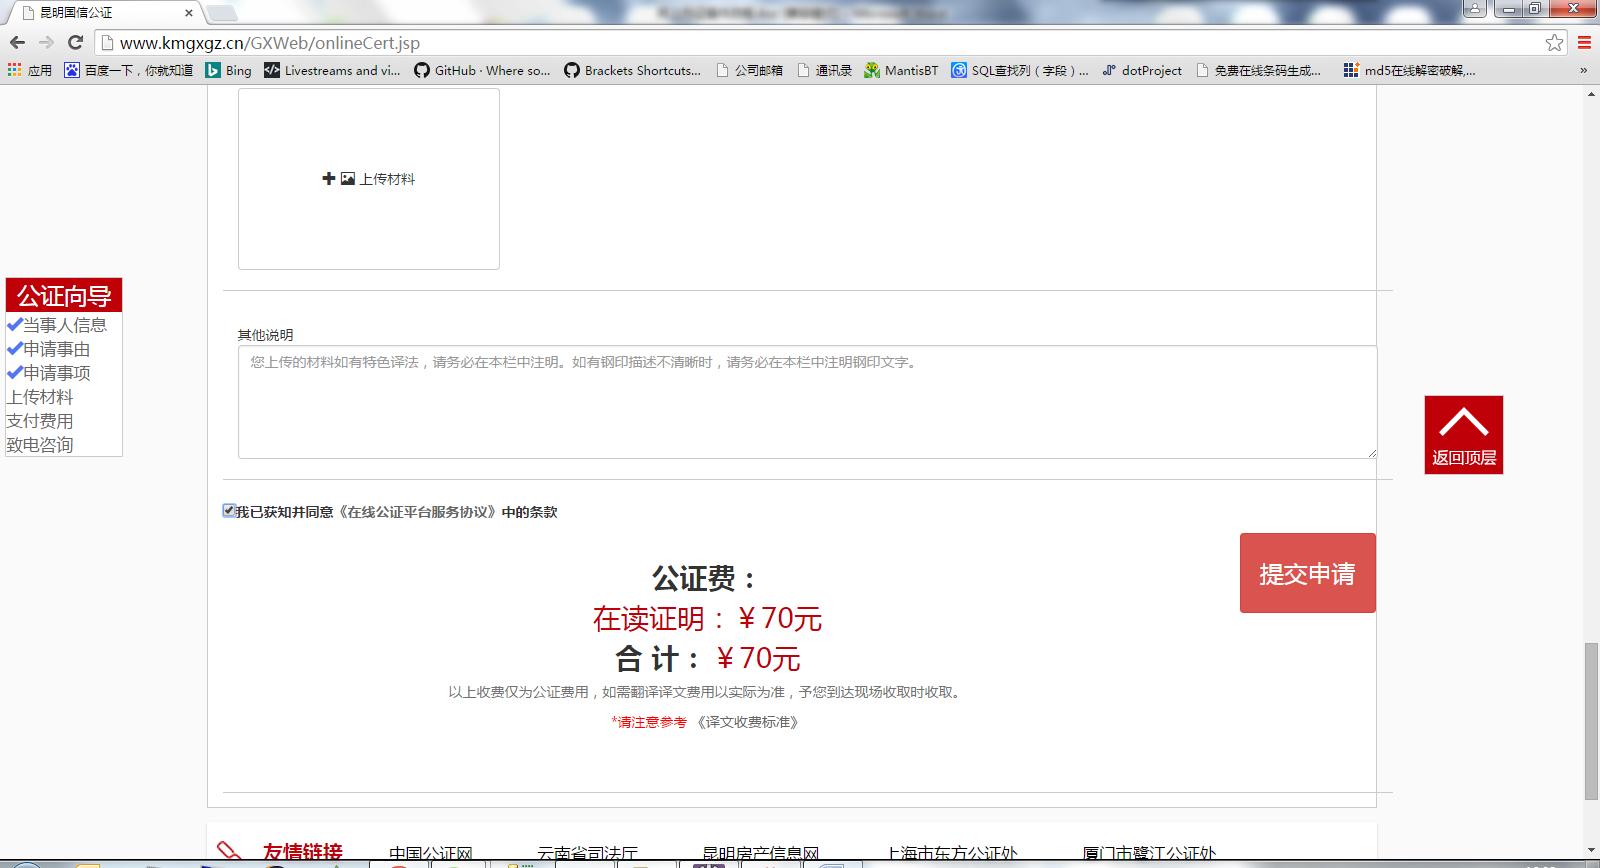Open the 译文收费标准 link
Screen dimensions: 1600x868
coord(748,722)
